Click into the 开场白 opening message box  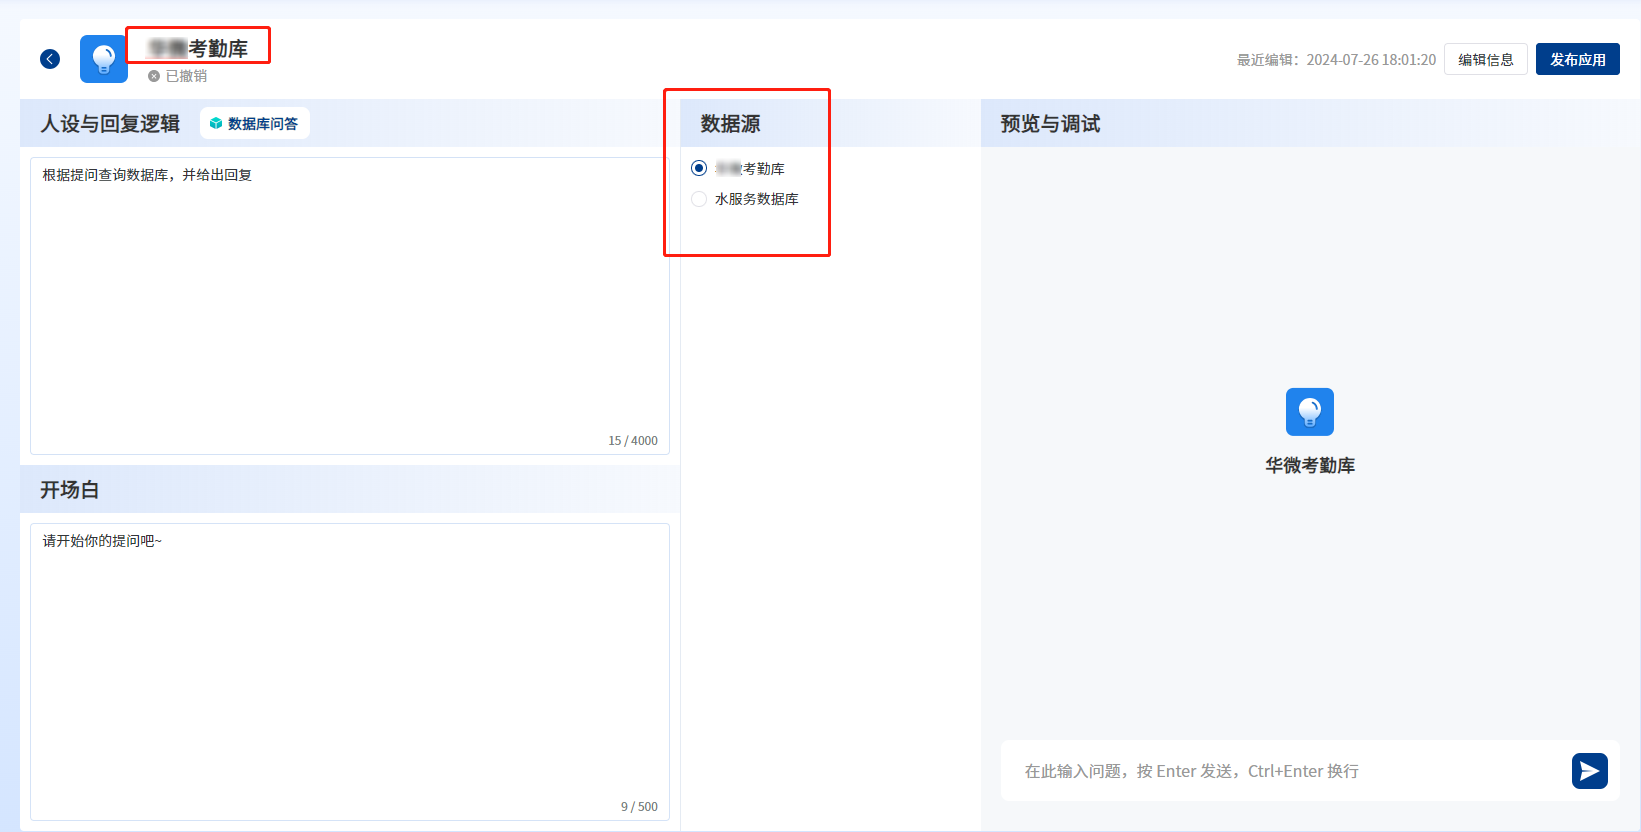point(350,670)
